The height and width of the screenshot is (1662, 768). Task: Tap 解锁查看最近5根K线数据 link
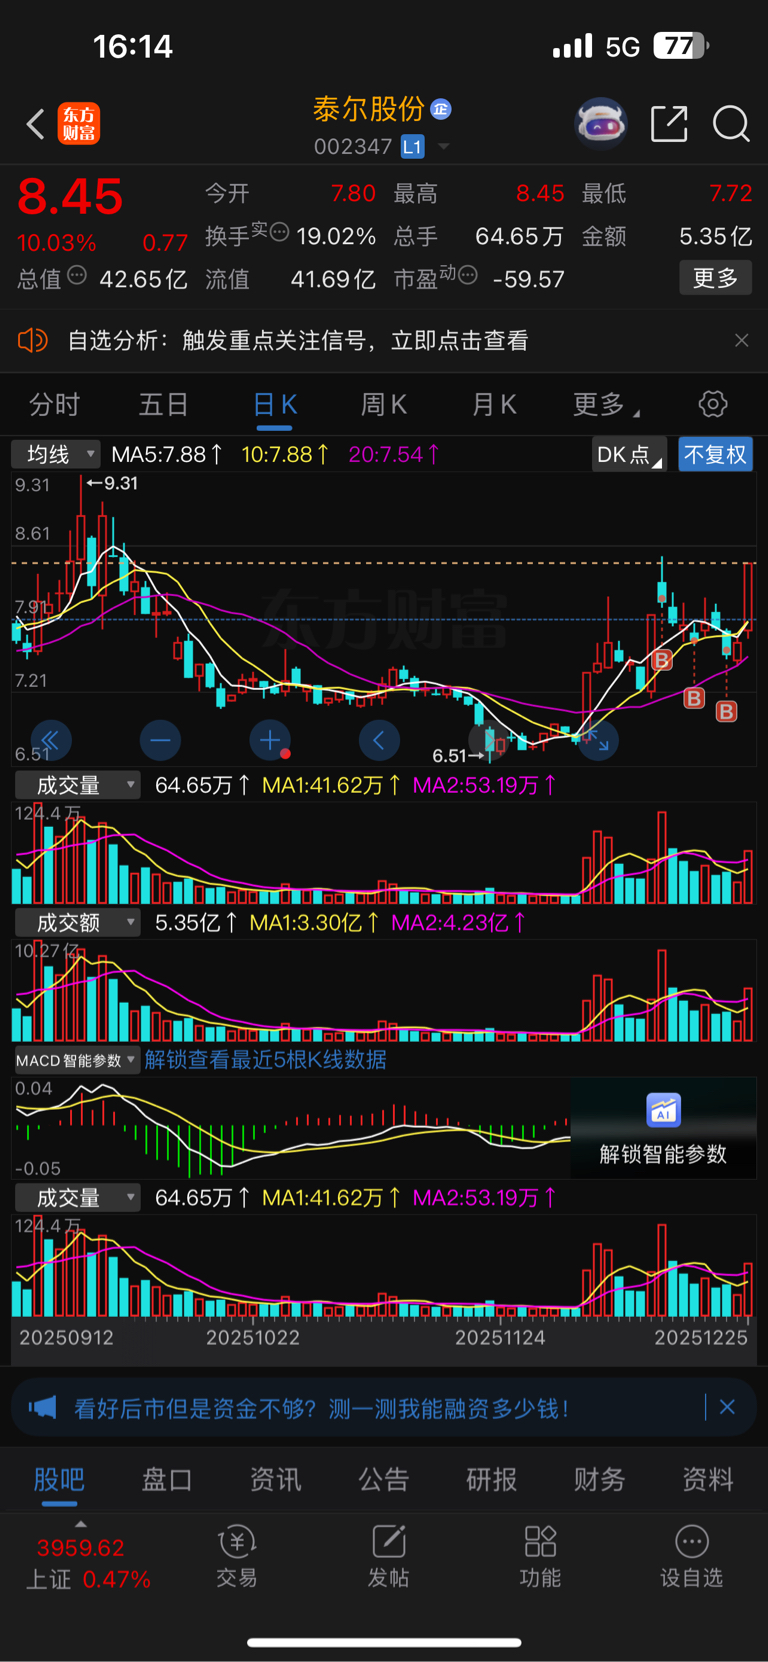[x=266, y=1060]
